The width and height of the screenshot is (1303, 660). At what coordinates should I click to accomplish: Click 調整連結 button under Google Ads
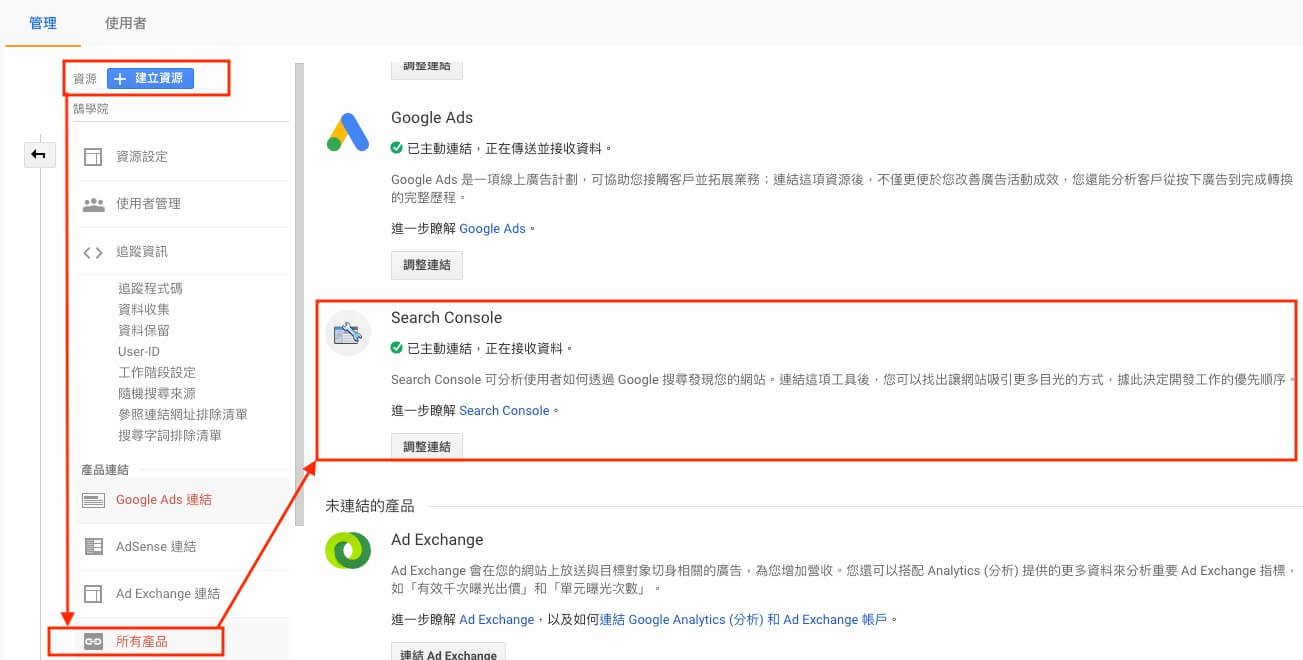[427, 265]
